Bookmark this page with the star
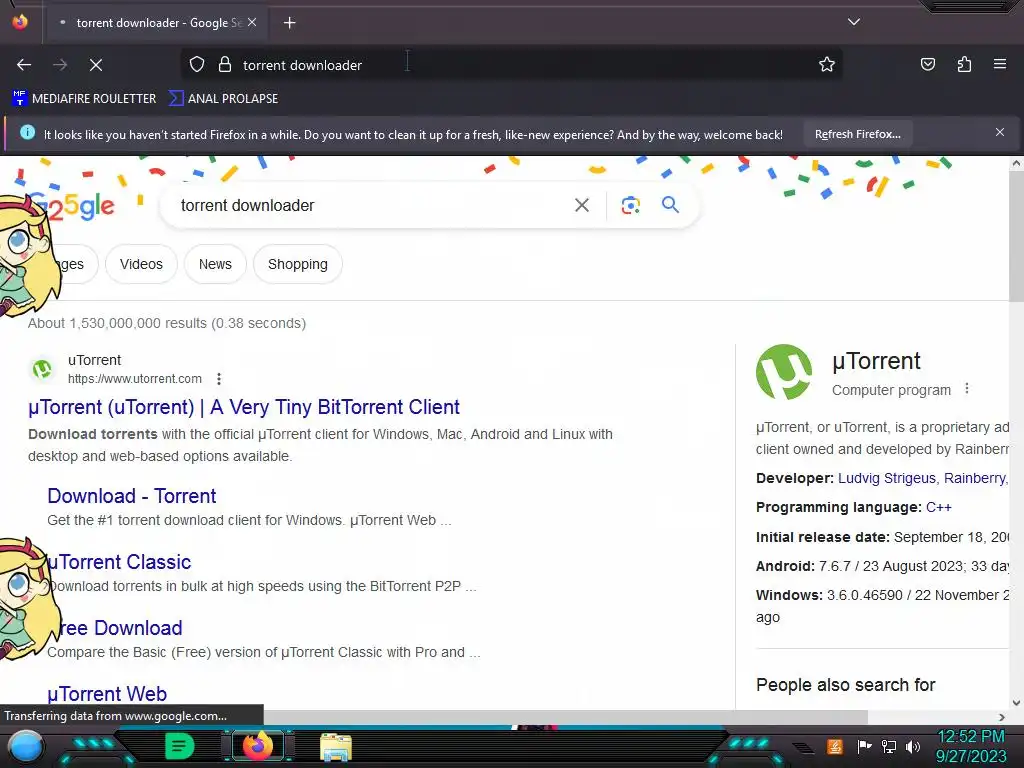 [827, 65]
